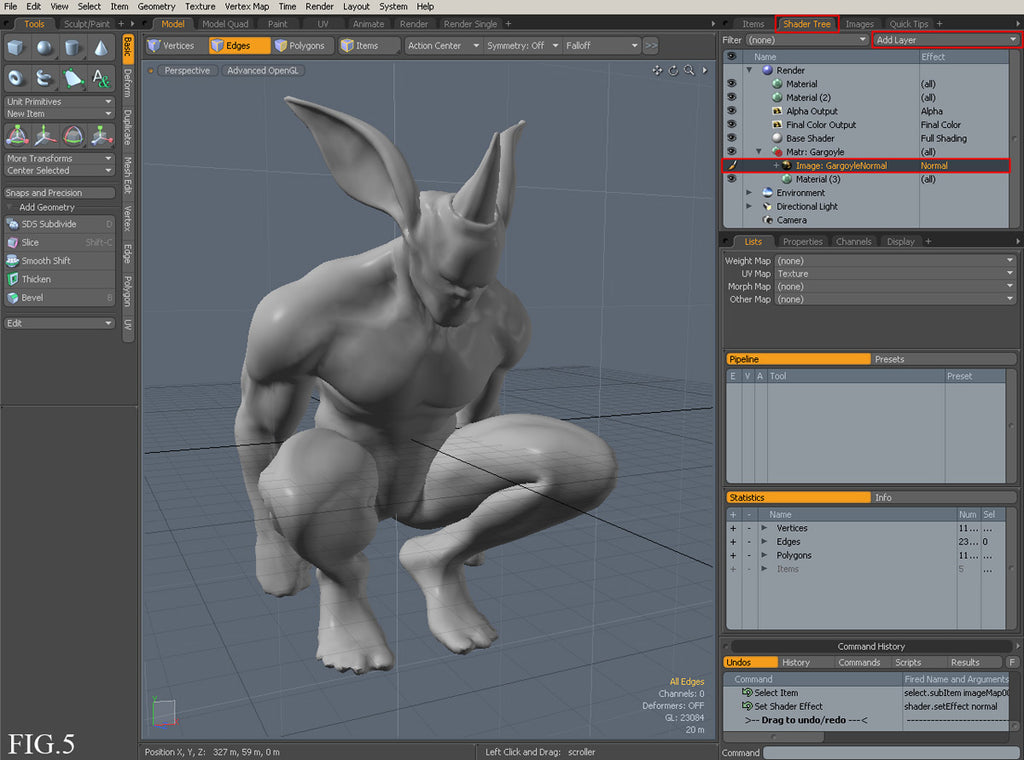Pick the Cone primitive tool

pyautogui.click(x=101, y=47)
